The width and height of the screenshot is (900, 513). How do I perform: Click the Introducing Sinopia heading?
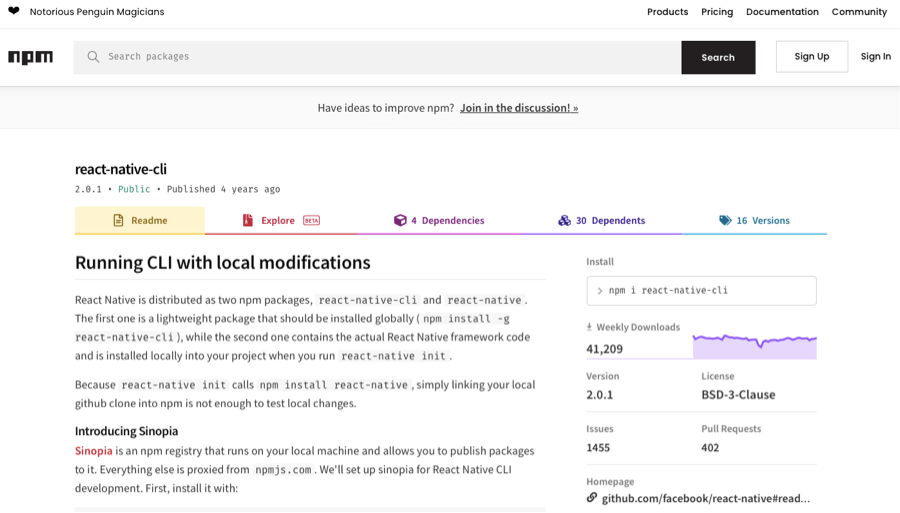[x=126, y=431]
